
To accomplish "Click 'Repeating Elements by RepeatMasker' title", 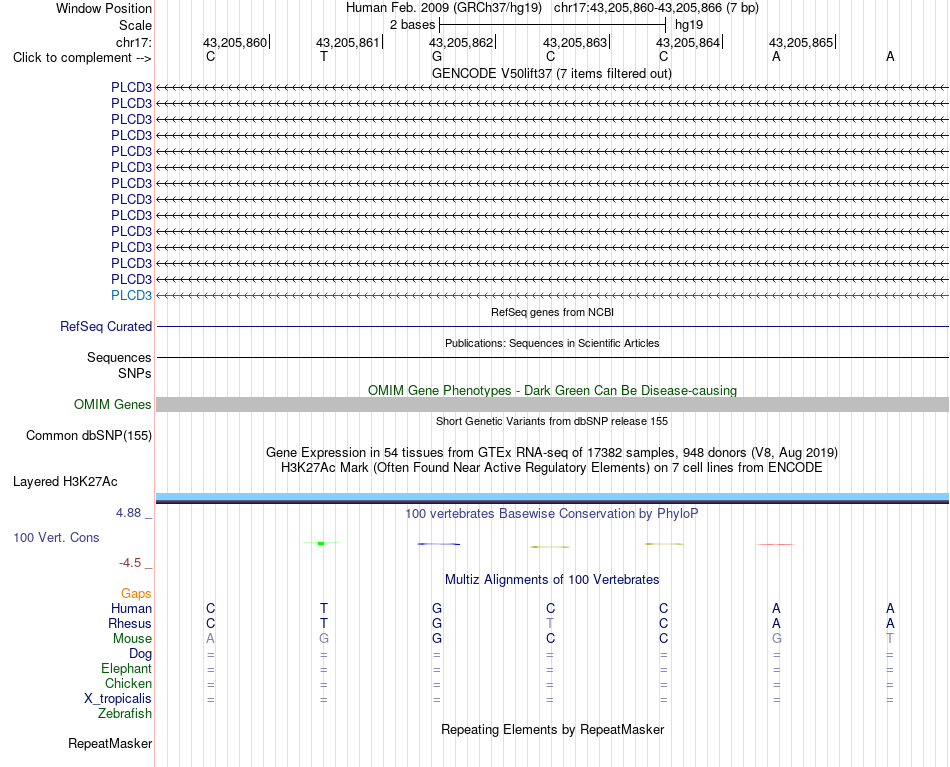I will 552,729.
